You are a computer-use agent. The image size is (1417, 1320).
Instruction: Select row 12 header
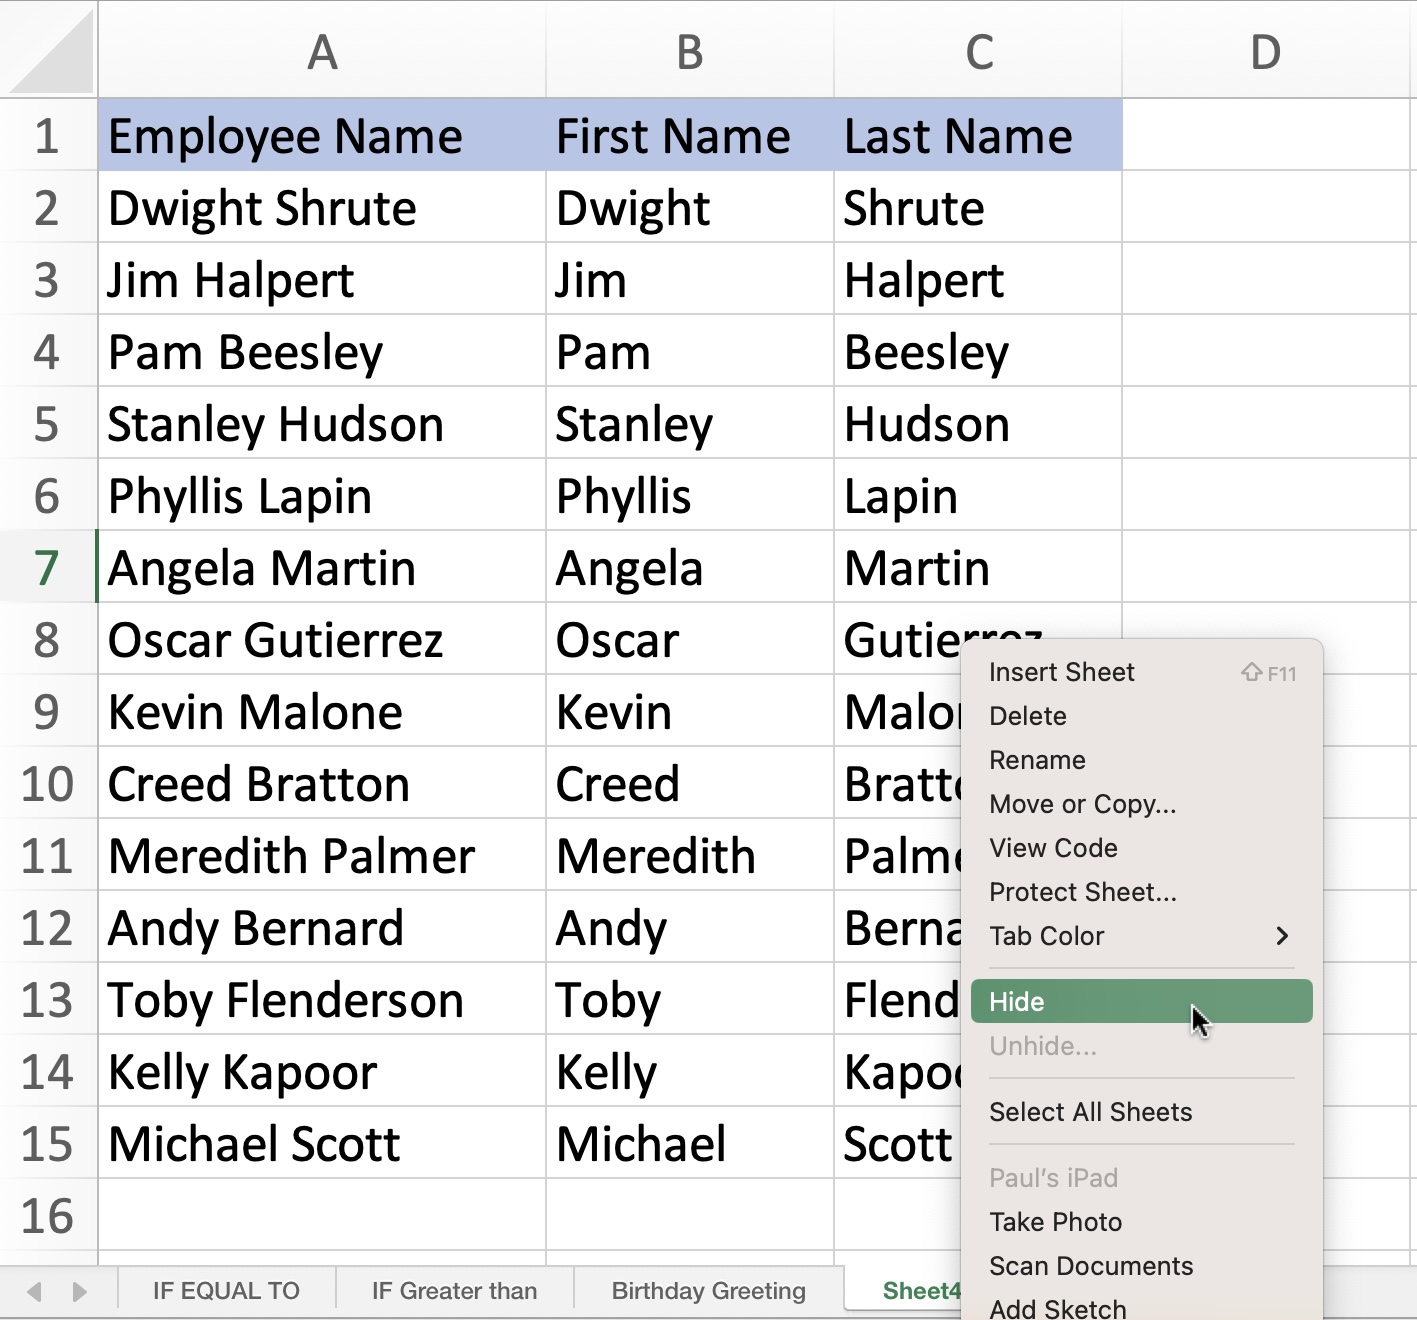pos(47,927)
